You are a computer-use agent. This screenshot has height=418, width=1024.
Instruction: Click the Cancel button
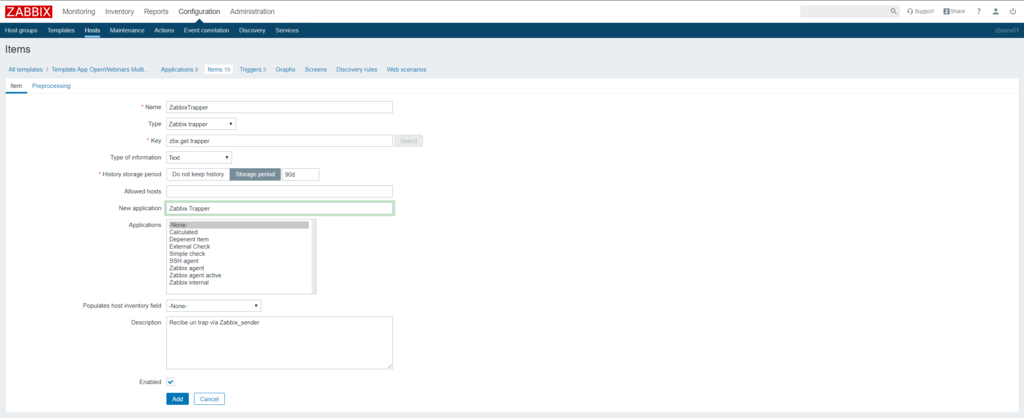[209, 399]
